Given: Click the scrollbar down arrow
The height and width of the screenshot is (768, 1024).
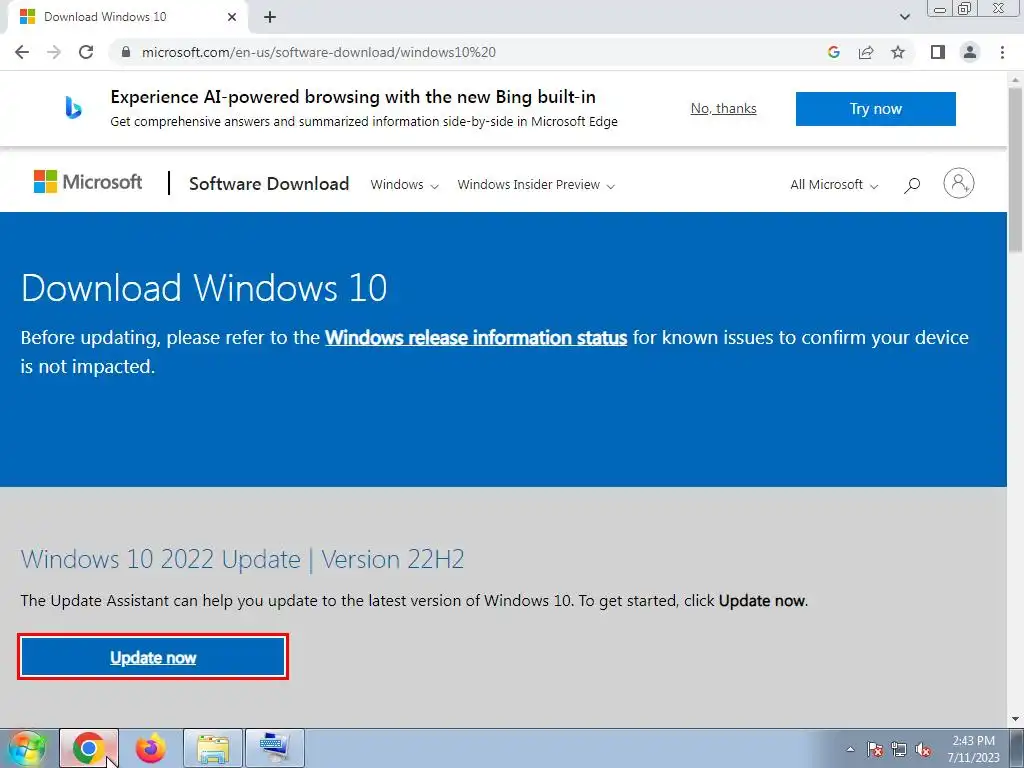Looking at the screenshot, I should click(1016, 719).
